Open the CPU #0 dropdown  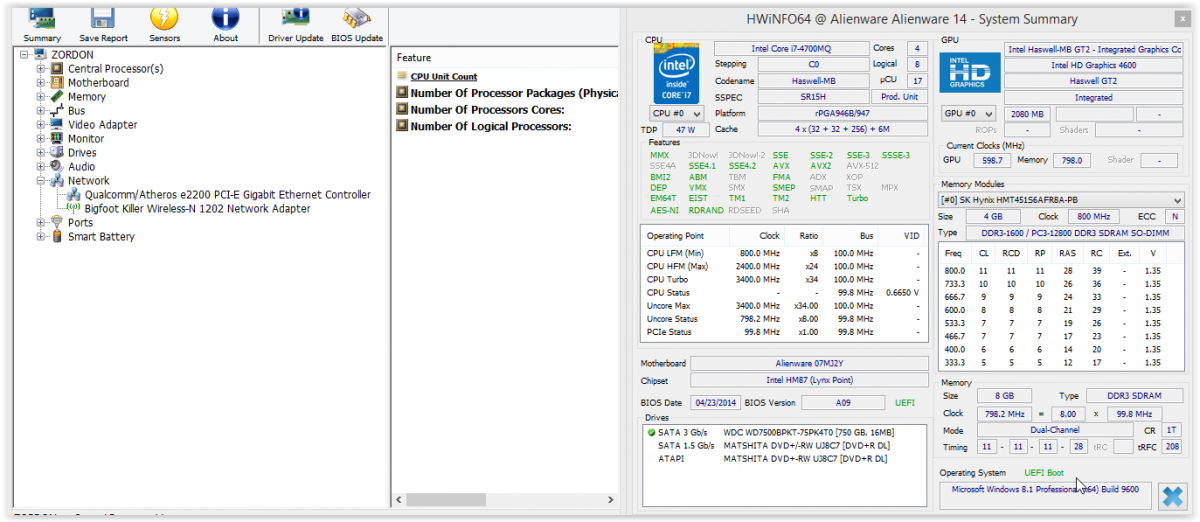point(676,114)
